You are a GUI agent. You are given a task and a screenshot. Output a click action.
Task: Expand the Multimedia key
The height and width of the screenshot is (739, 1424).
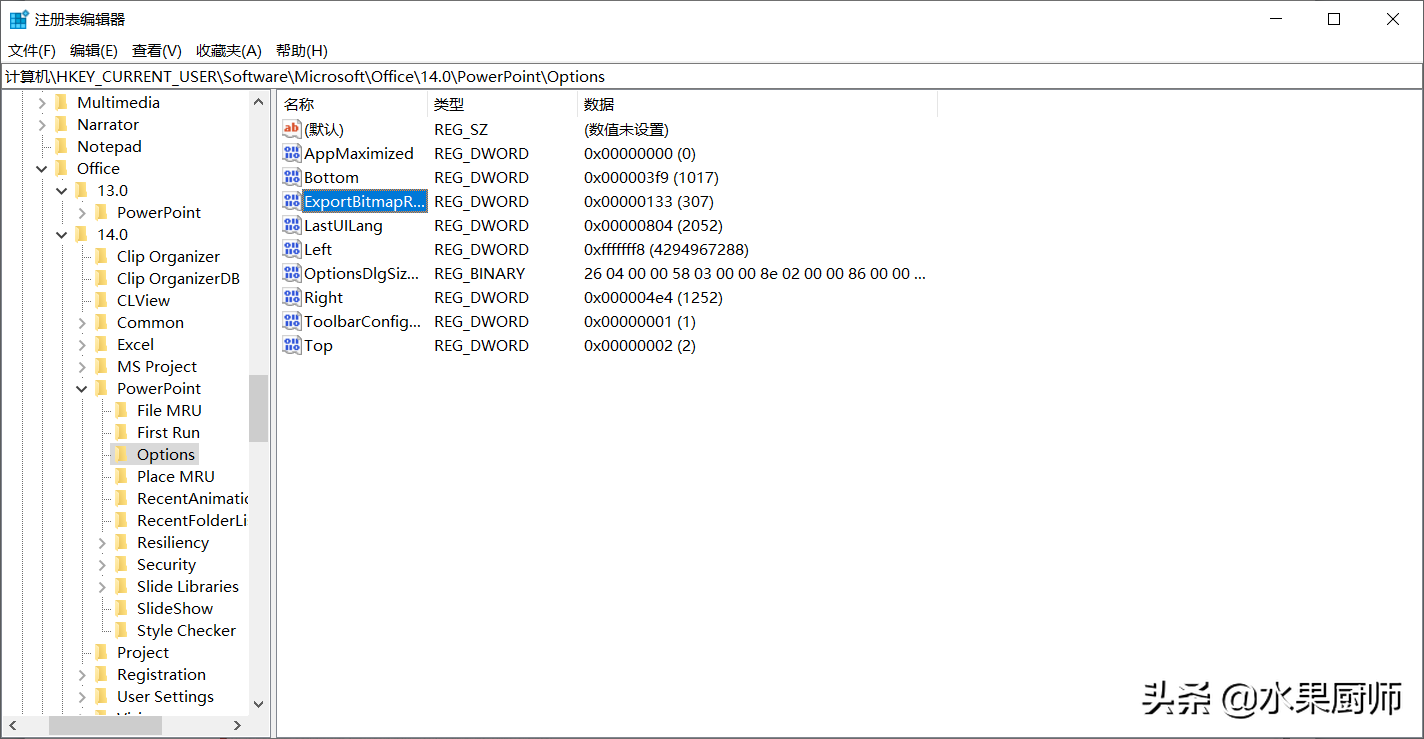(x=42, y=102)
